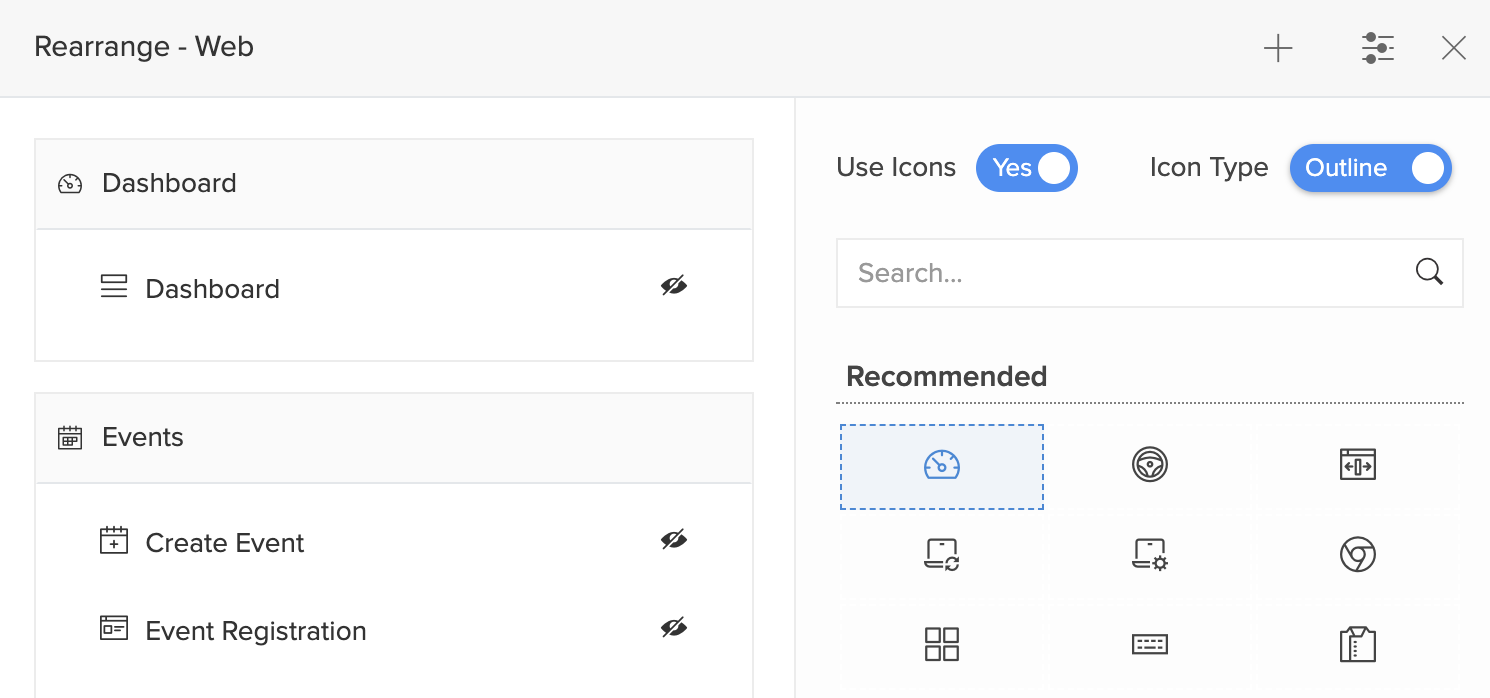Toggle visibility of the Dashboard page
The image size is (1490, 698).
(674, 287)
